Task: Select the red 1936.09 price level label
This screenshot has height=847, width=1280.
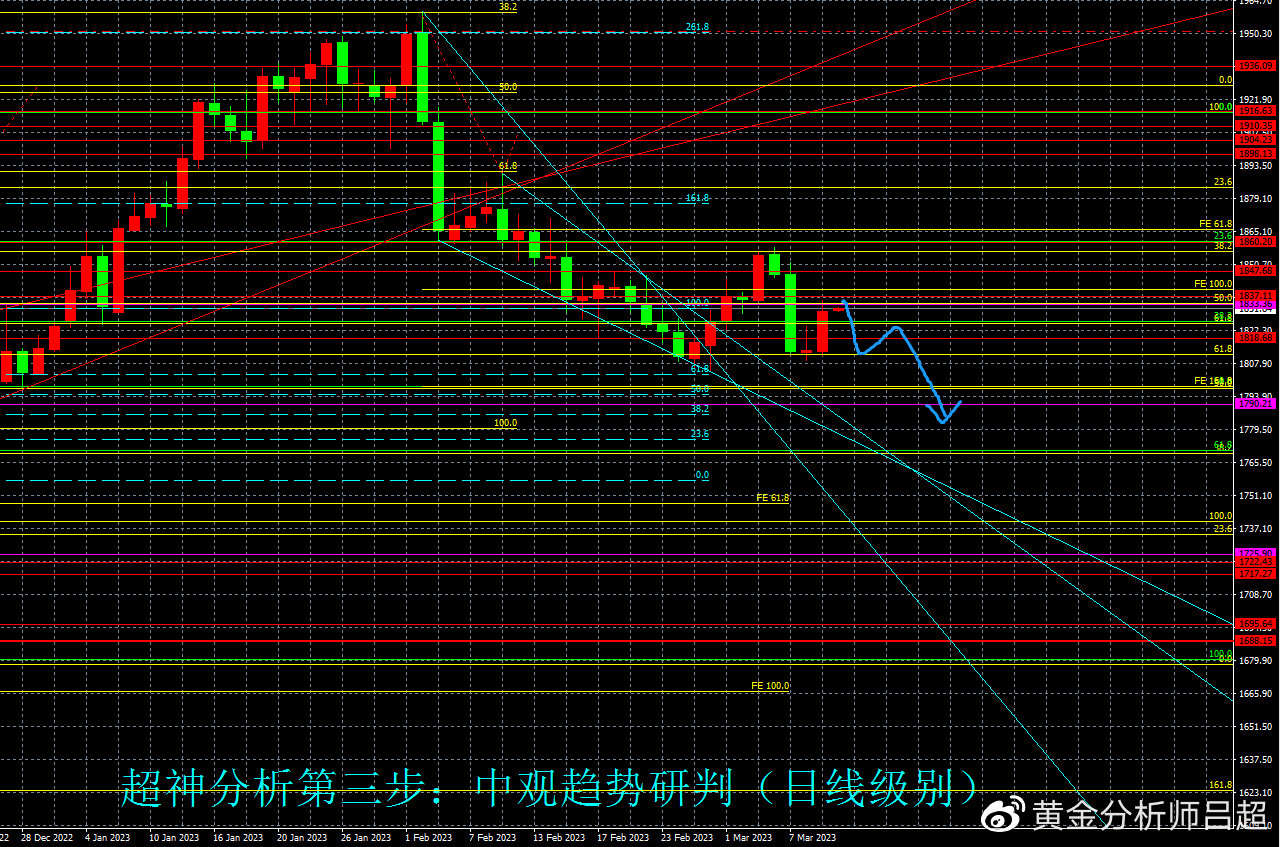Action: click(1255, 66)
